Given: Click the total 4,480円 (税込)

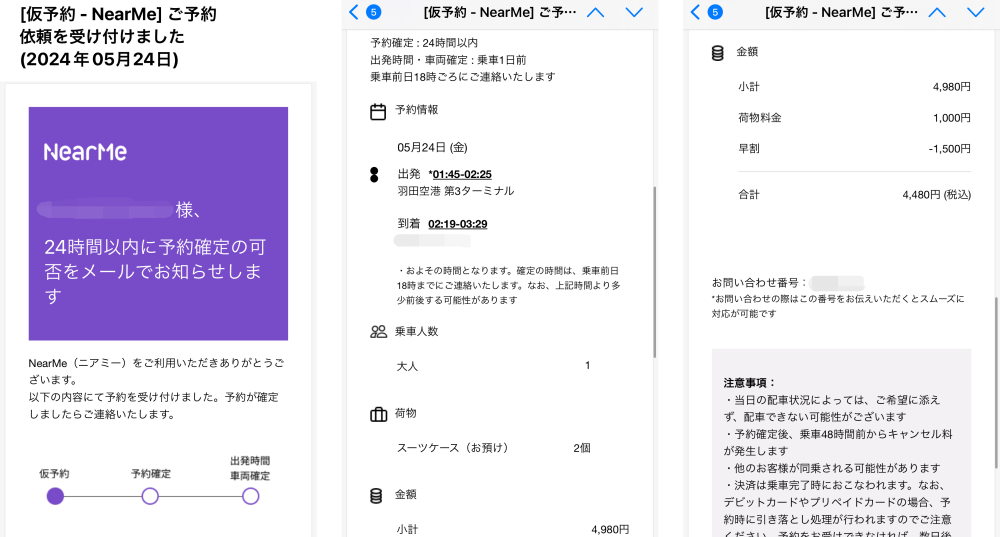Looking at the screenshot, I should (936, 195).
